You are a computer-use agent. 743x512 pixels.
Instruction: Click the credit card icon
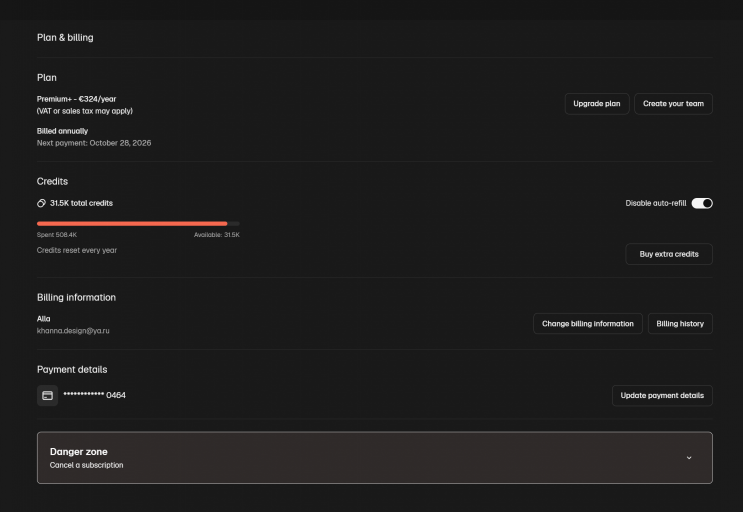pyautogui.click(x=47, y=395)
